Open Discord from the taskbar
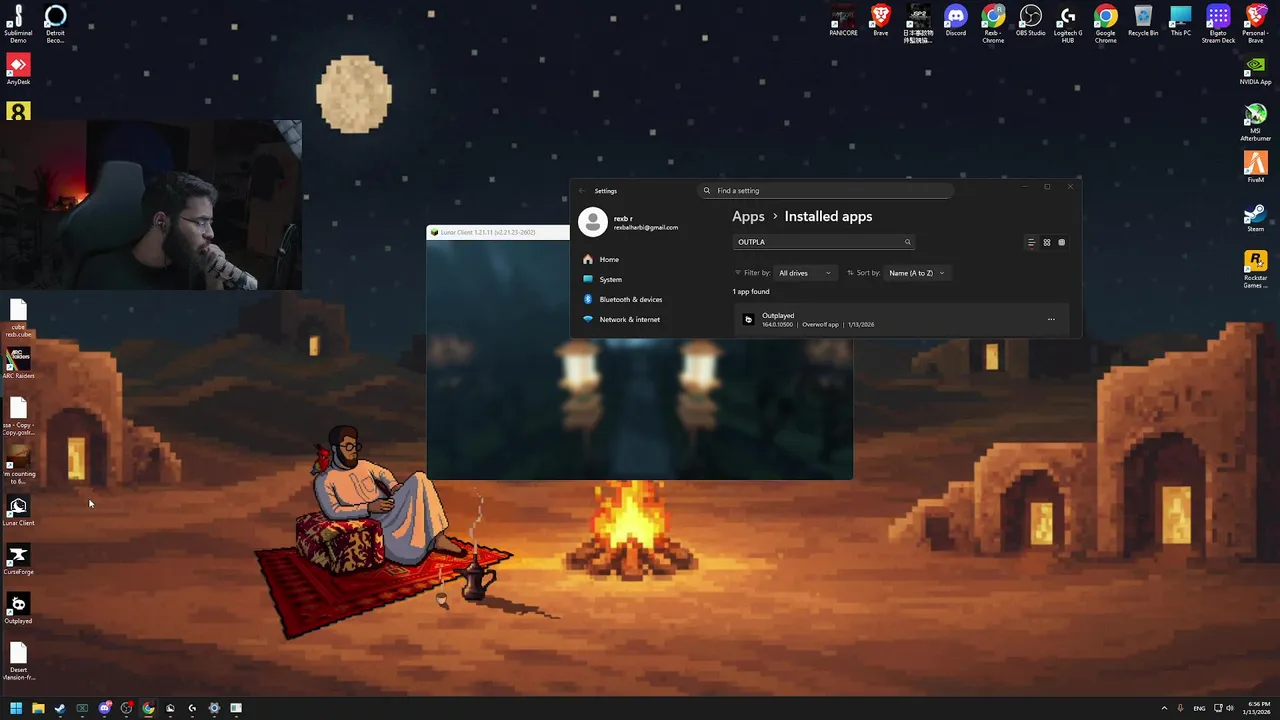 coord(104,708)
